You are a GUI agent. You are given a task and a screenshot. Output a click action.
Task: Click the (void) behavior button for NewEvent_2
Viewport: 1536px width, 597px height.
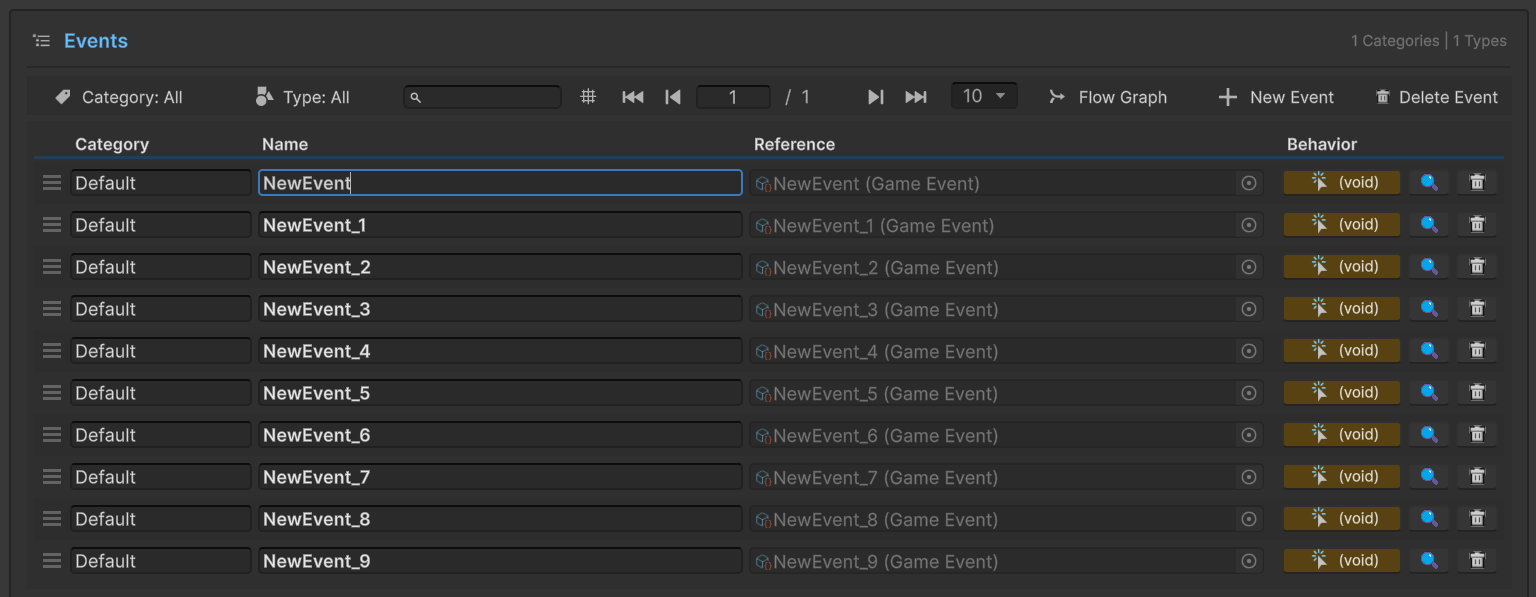point(1341,267)
